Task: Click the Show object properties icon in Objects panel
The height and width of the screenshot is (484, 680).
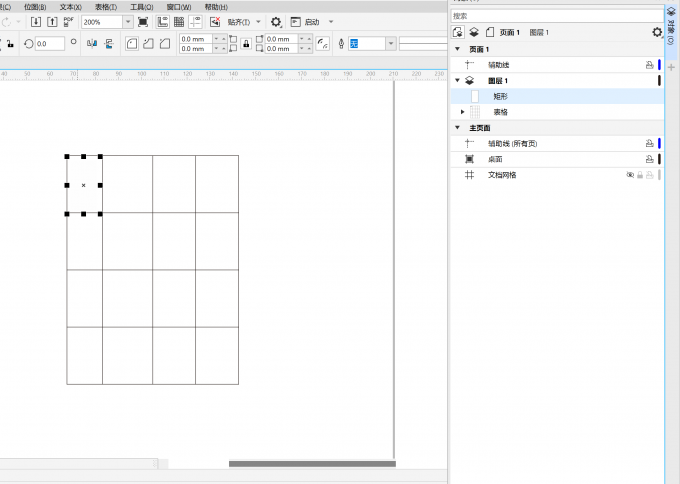Action: (x=458, y=32)
